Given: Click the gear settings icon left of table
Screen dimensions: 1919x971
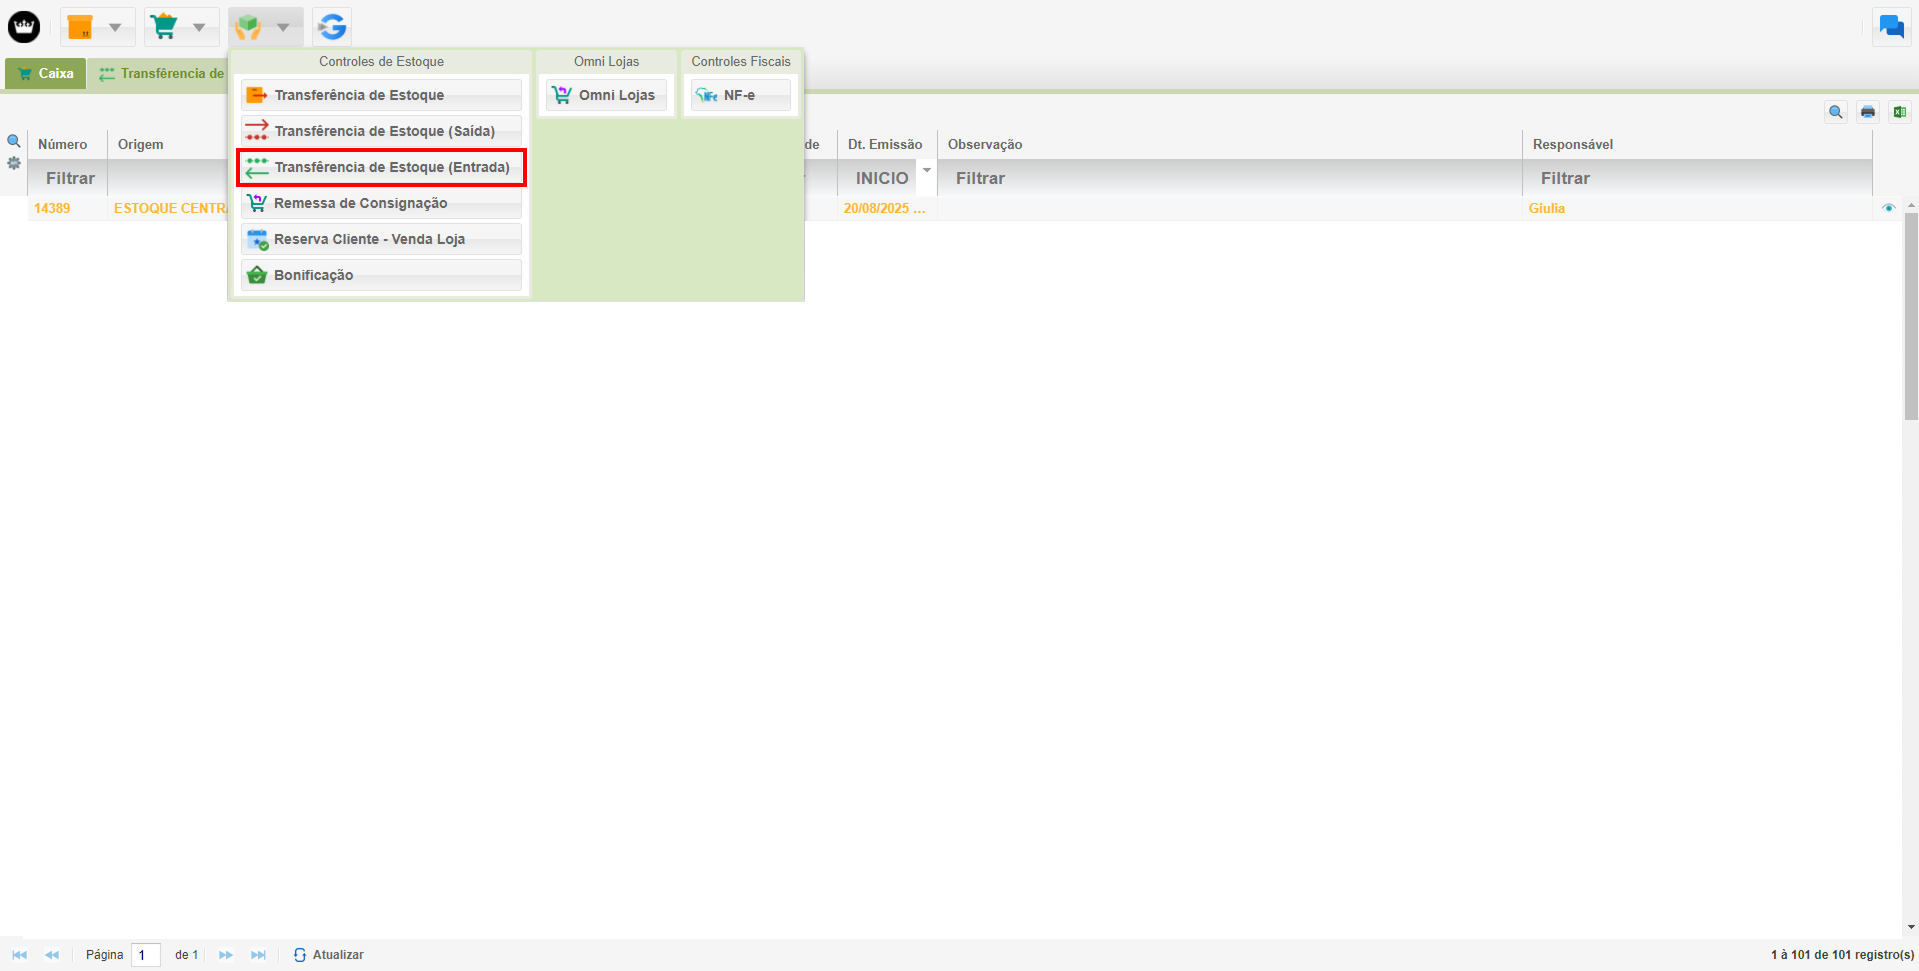Looking at the screenshot, I should [x=14, y=163].
